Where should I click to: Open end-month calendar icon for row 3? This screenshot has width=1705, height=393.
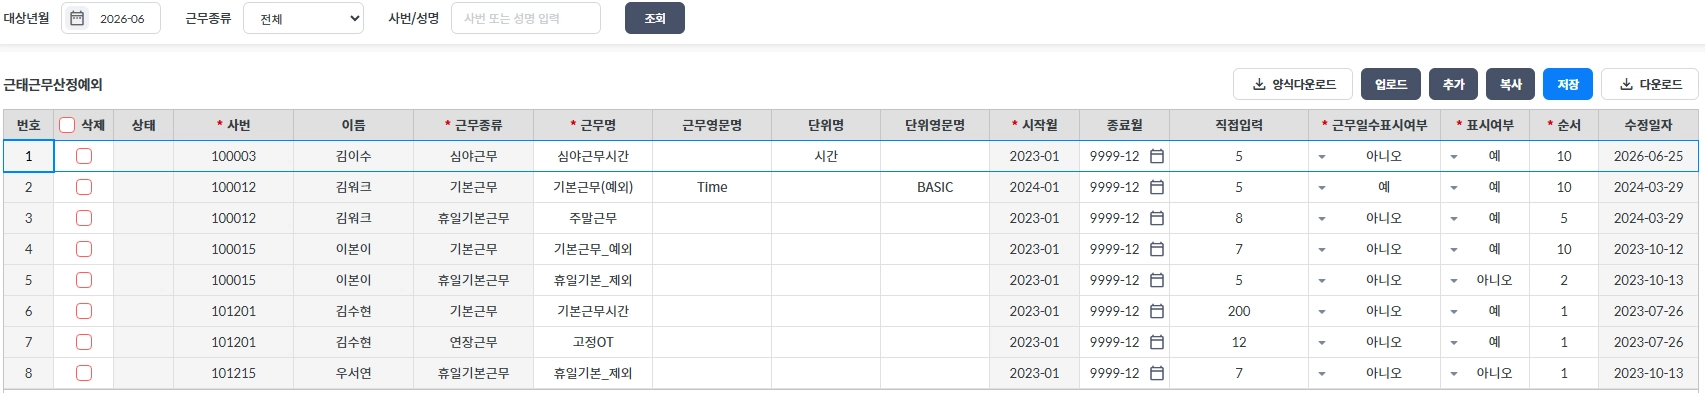[x=1157, y=218]
